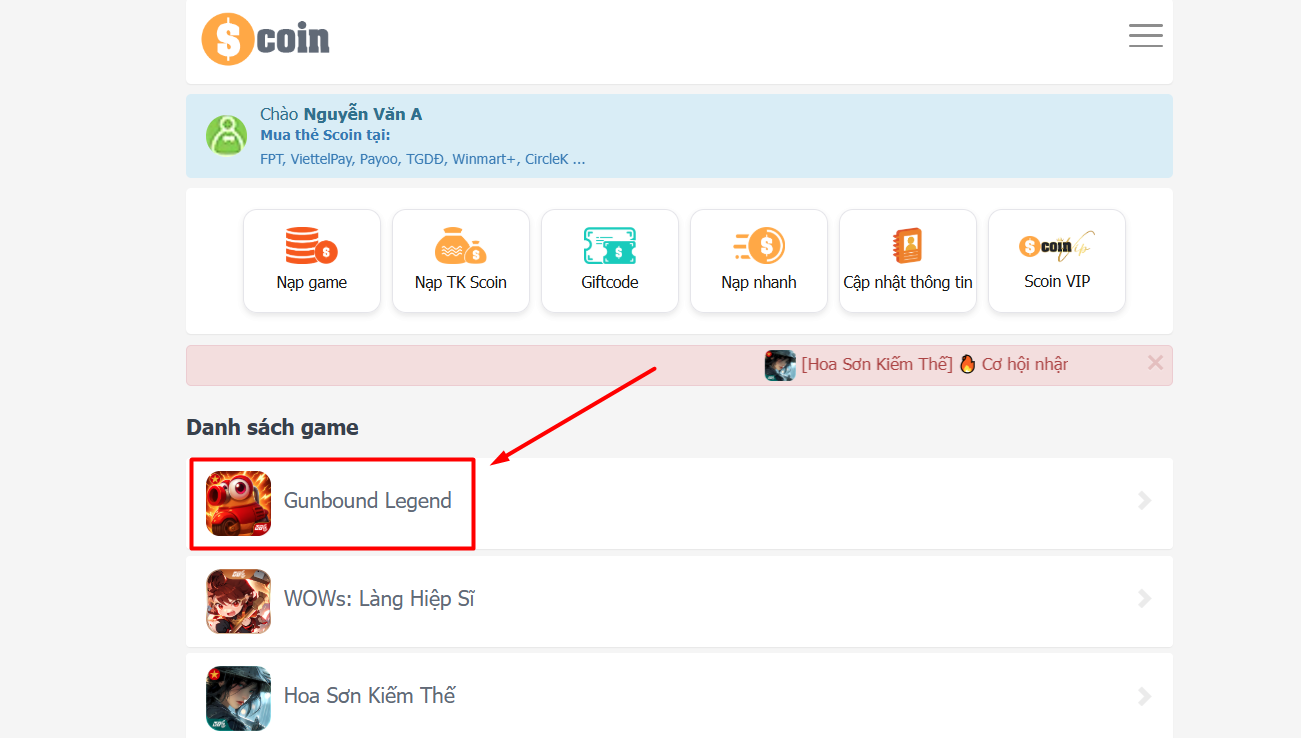Open the Giftcode ticket icon
The height and width of the screenshot is (738, 1301).
pyautogui.click(x=609, y=245)
